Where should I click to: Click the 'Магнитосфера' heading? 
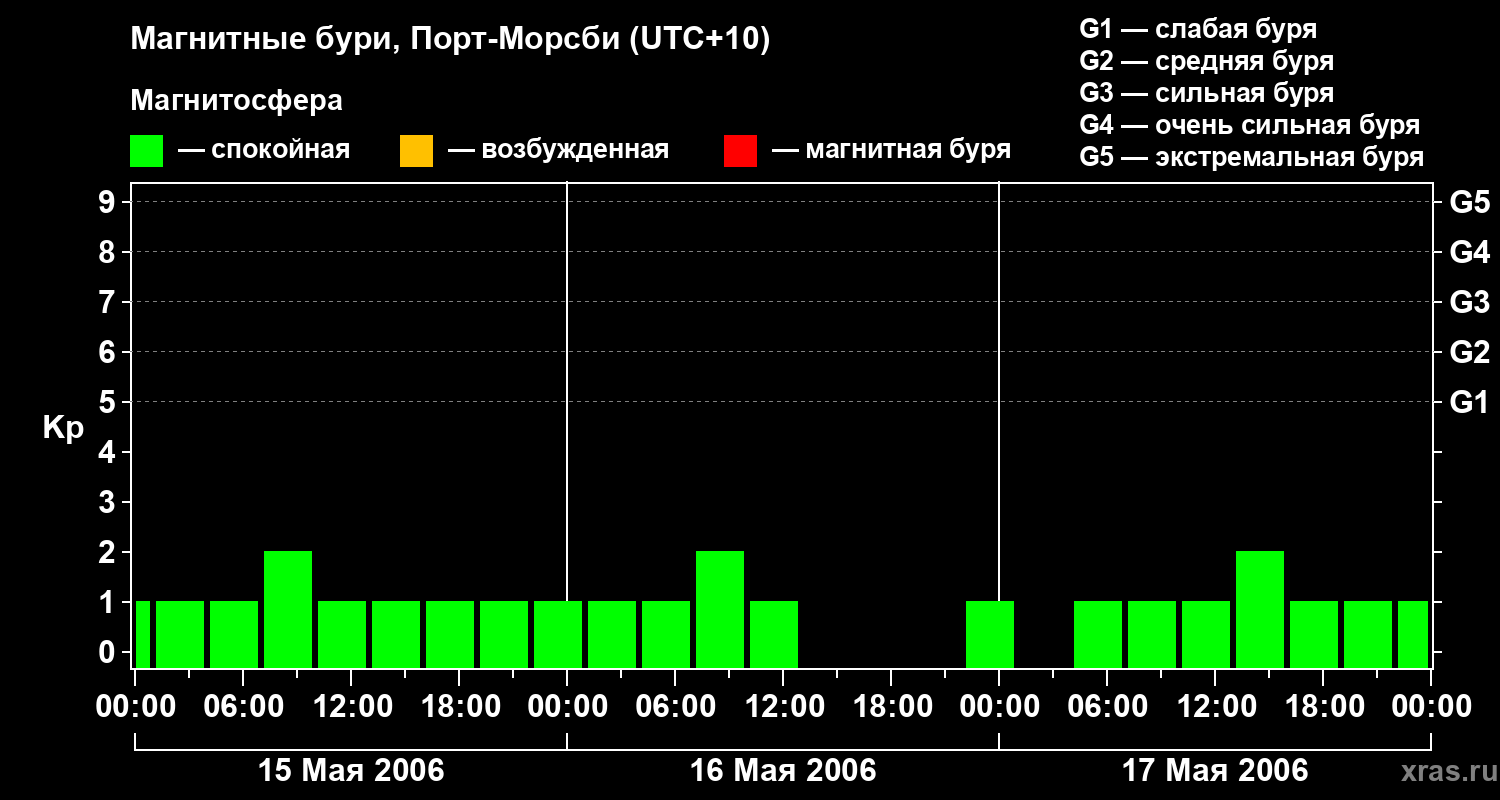[x=237, y=101]
